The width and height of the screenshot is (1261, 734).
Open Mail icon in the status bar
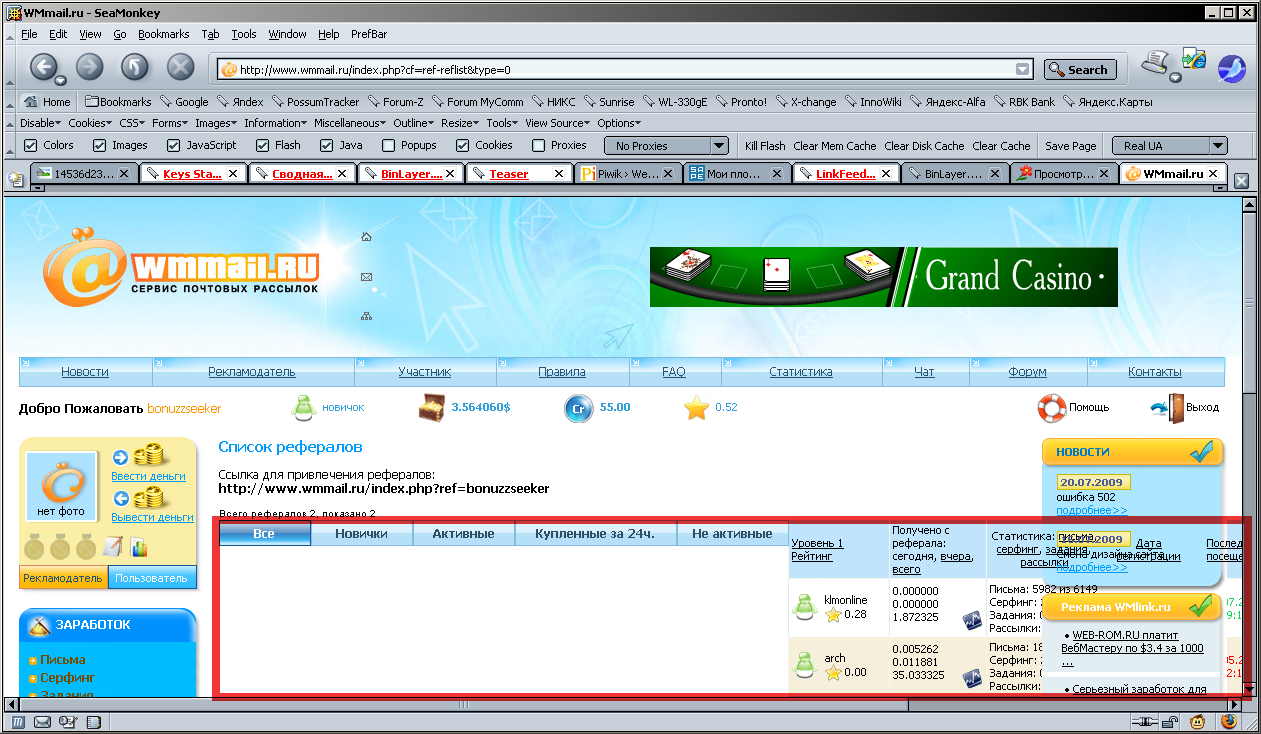[x=42, y=721]
